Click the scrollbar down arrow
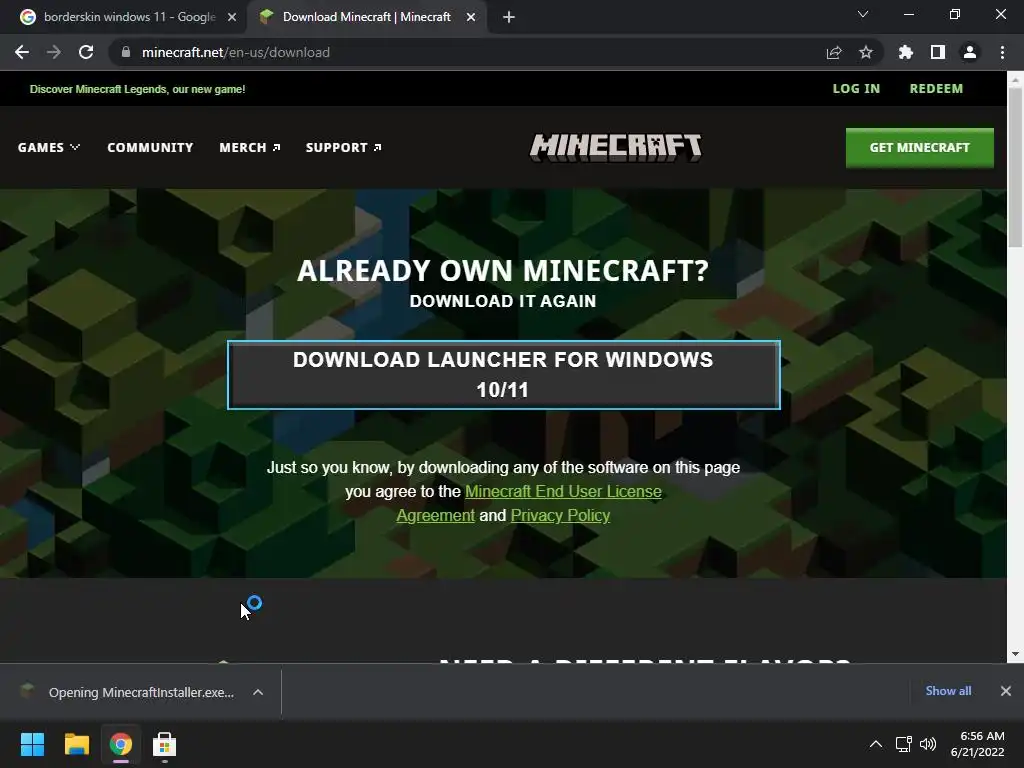1024x768 pixels. coord(1015,654)
